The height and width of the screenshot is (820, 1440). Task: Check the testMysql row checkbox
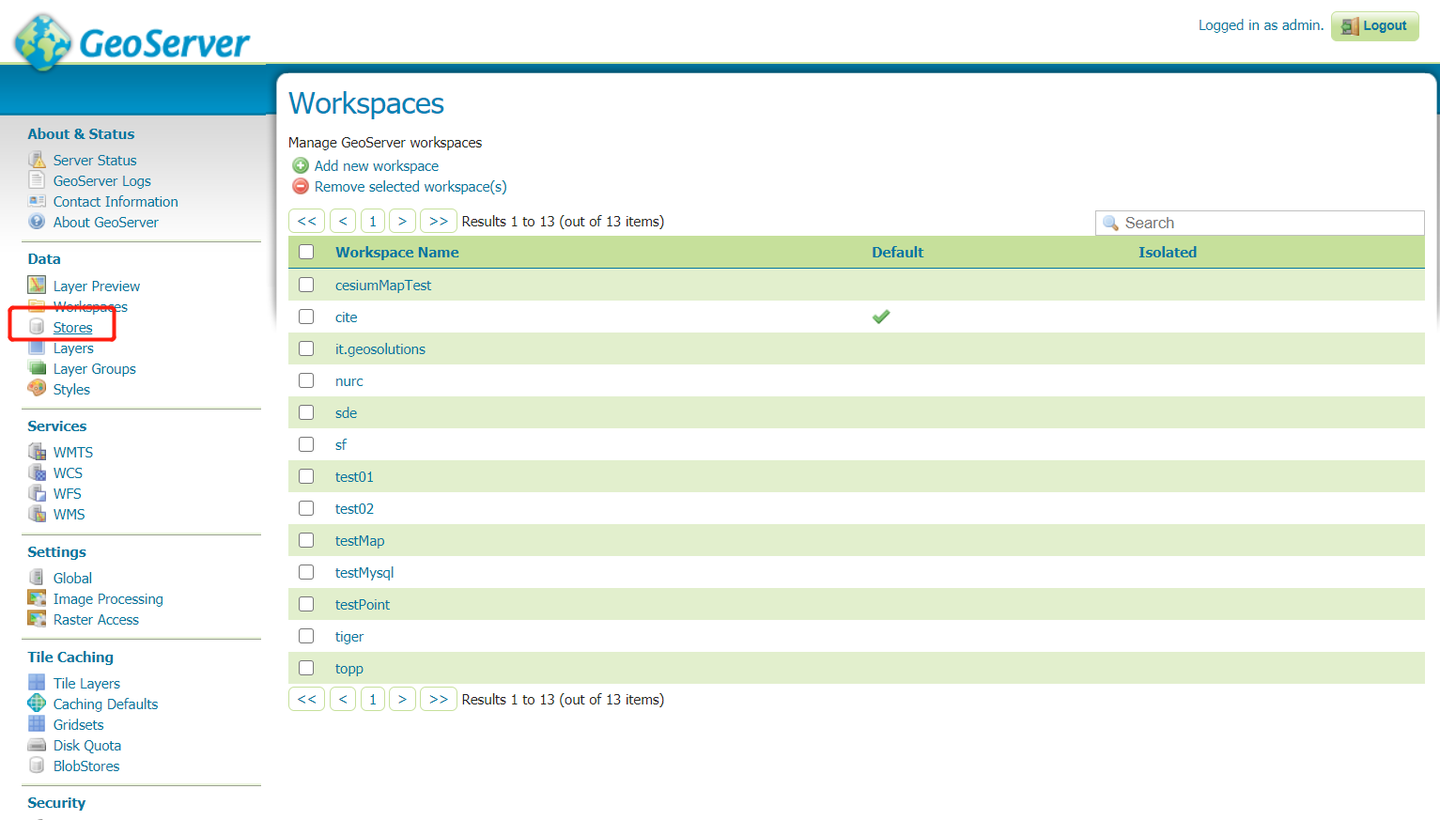point(307,573)
